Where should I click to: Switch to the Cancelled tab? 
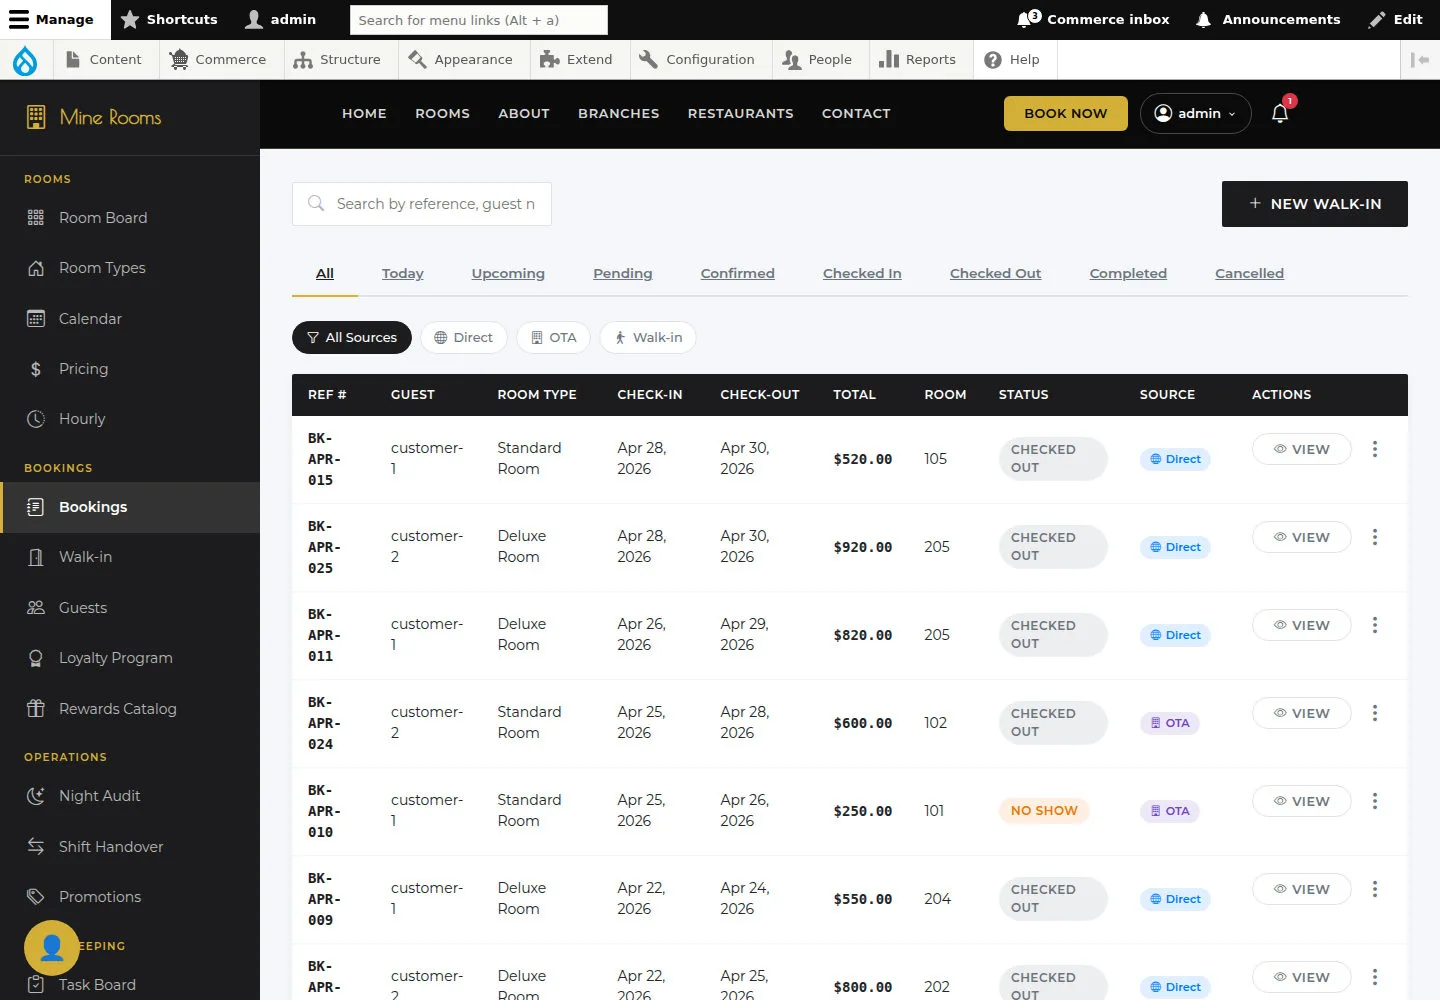coord(1249,274)
